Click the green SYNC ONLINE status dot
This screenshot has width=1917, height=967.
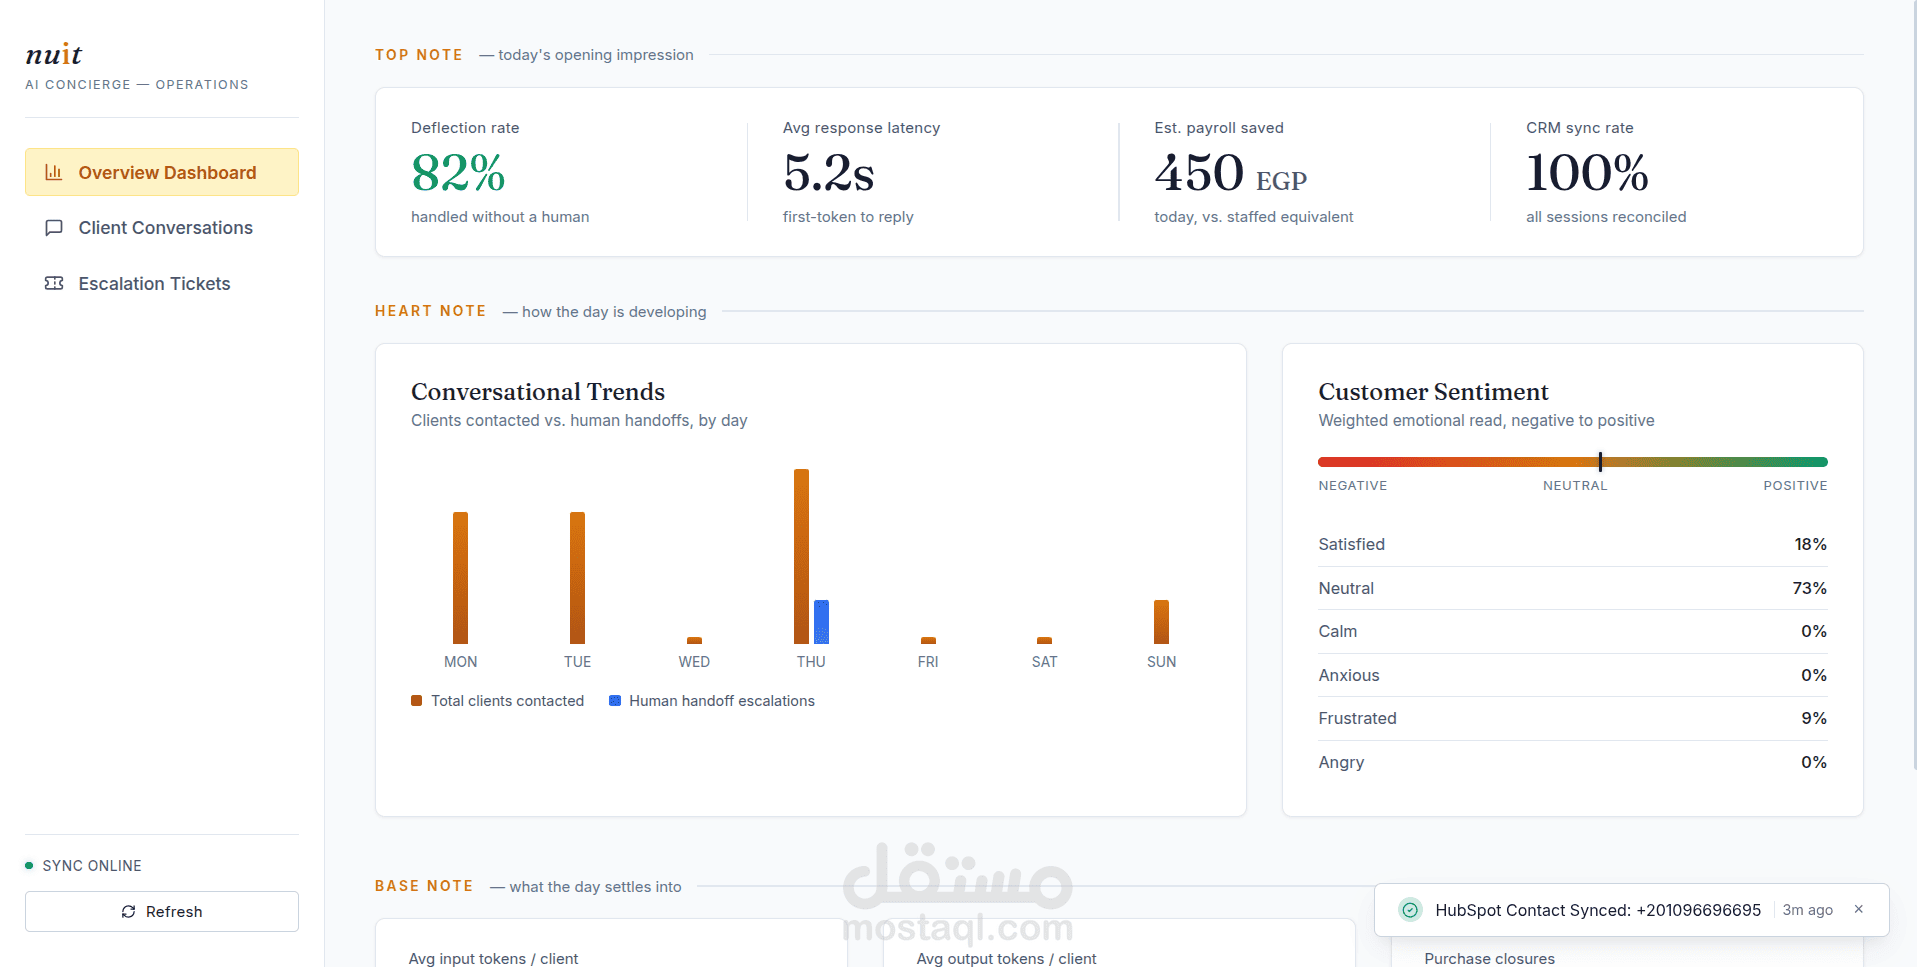(30, 866)
